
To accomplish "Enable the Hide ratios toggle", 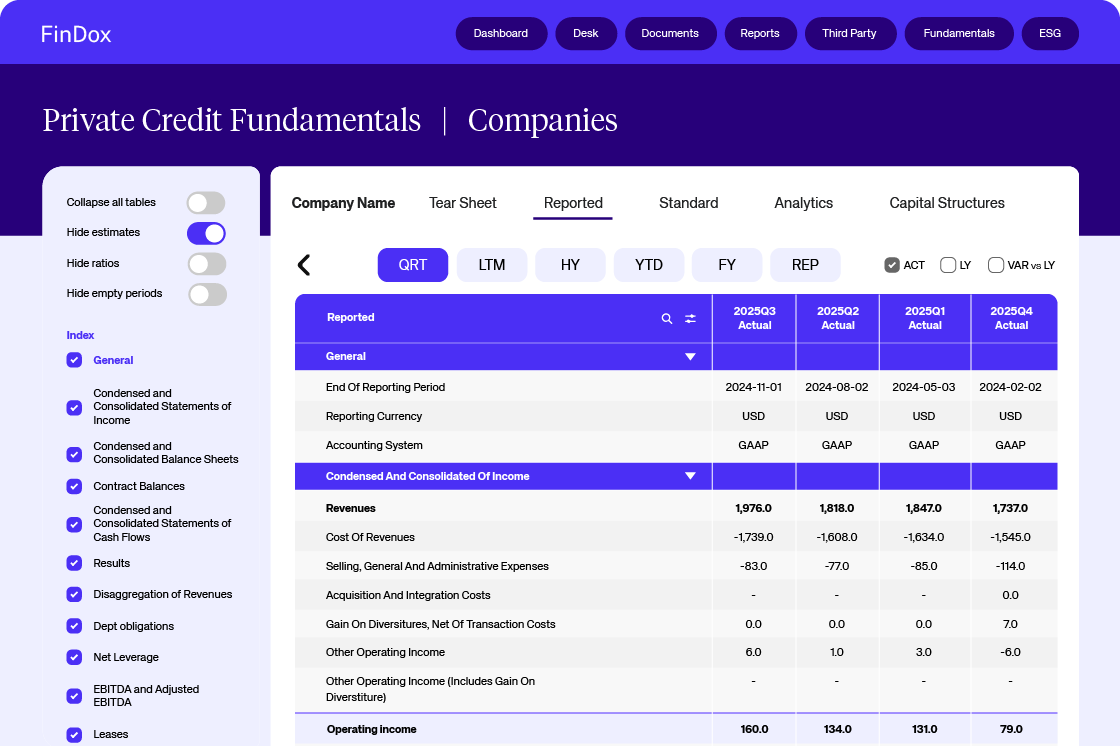I will point(206,263).
